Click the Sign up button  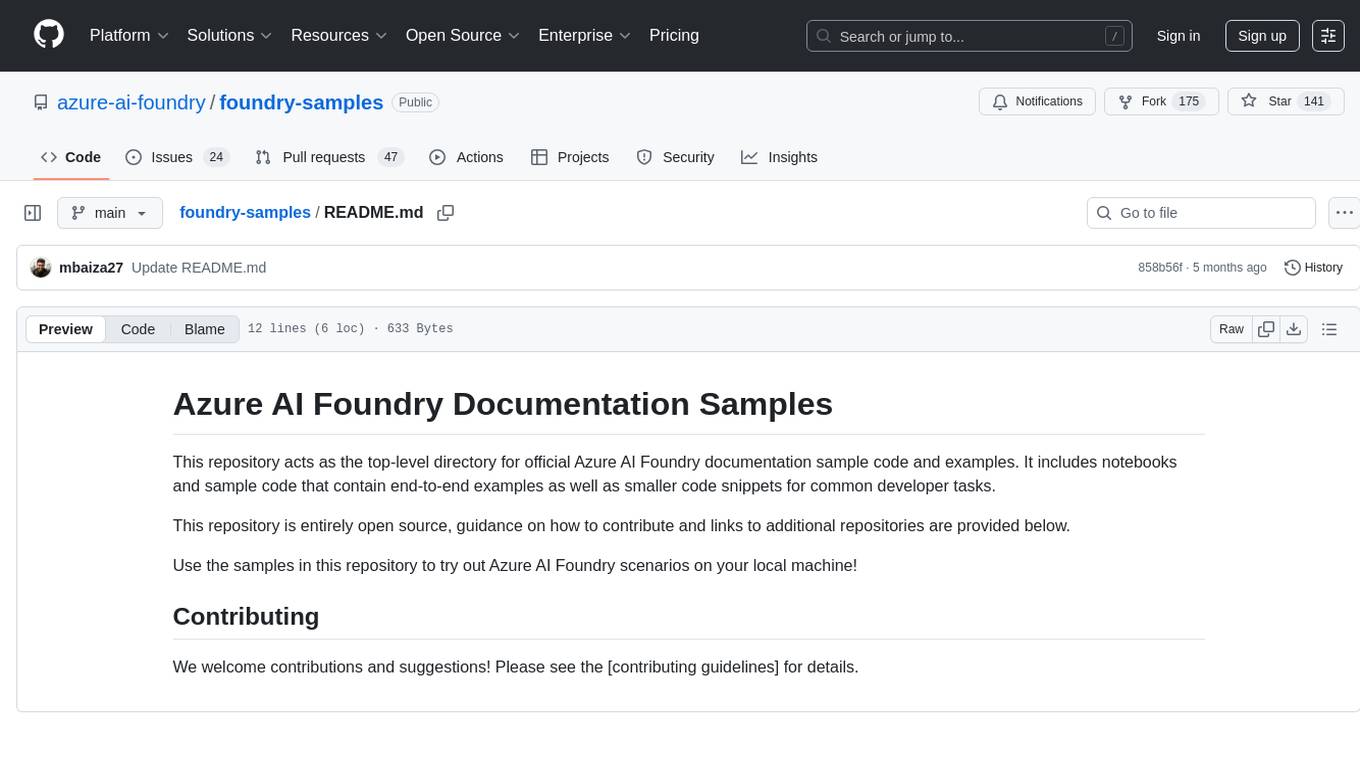click(x=1262, y=36)
